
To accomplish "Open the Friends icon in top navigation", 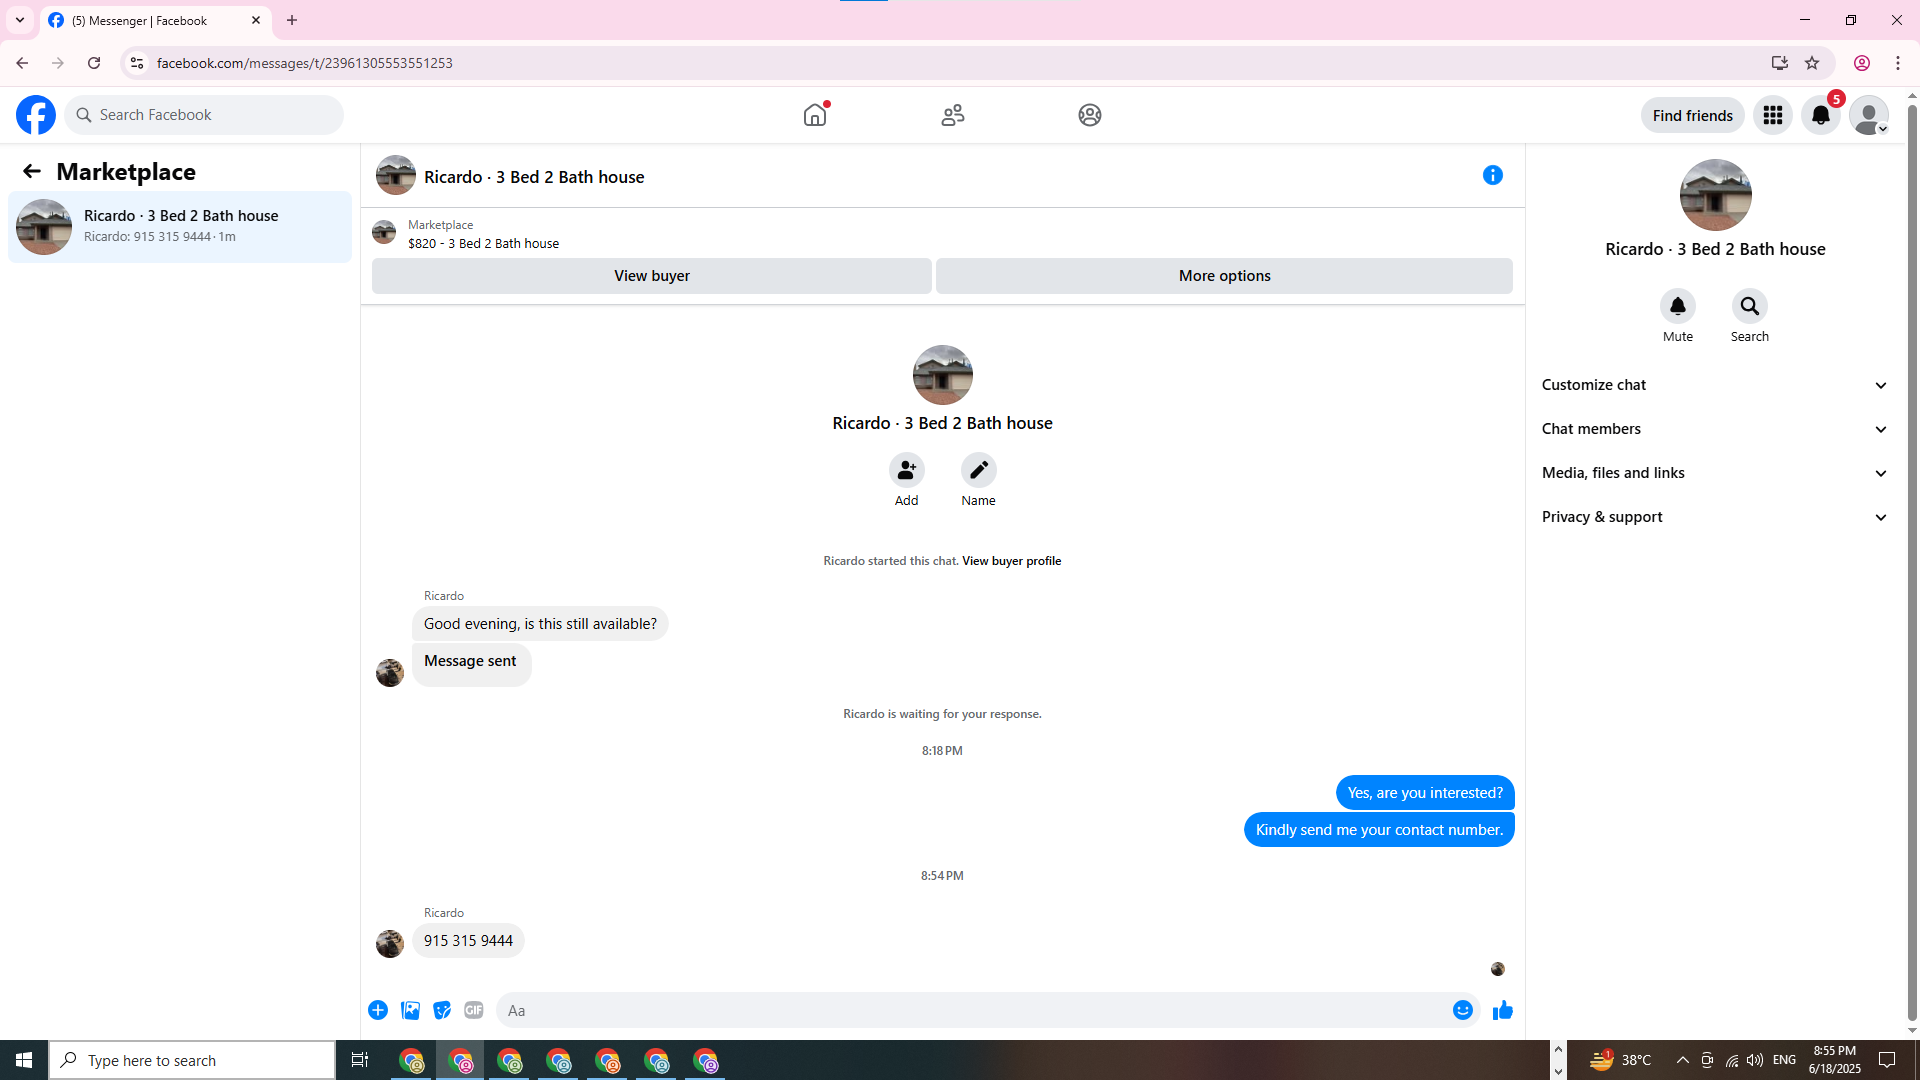I will 953,115.
